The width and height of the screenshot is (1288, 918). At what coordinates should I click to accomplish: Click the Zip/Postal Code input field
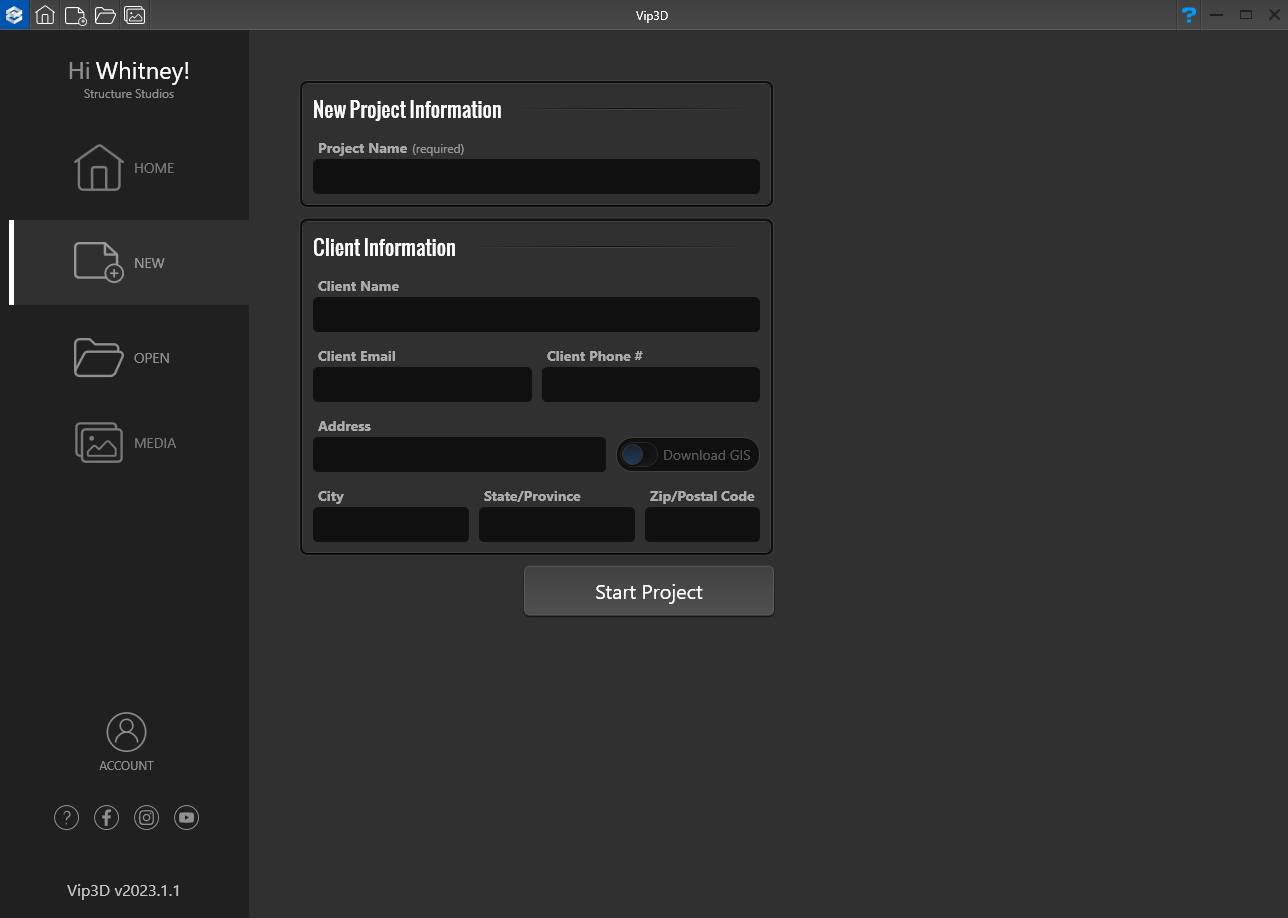coord(702,524)
